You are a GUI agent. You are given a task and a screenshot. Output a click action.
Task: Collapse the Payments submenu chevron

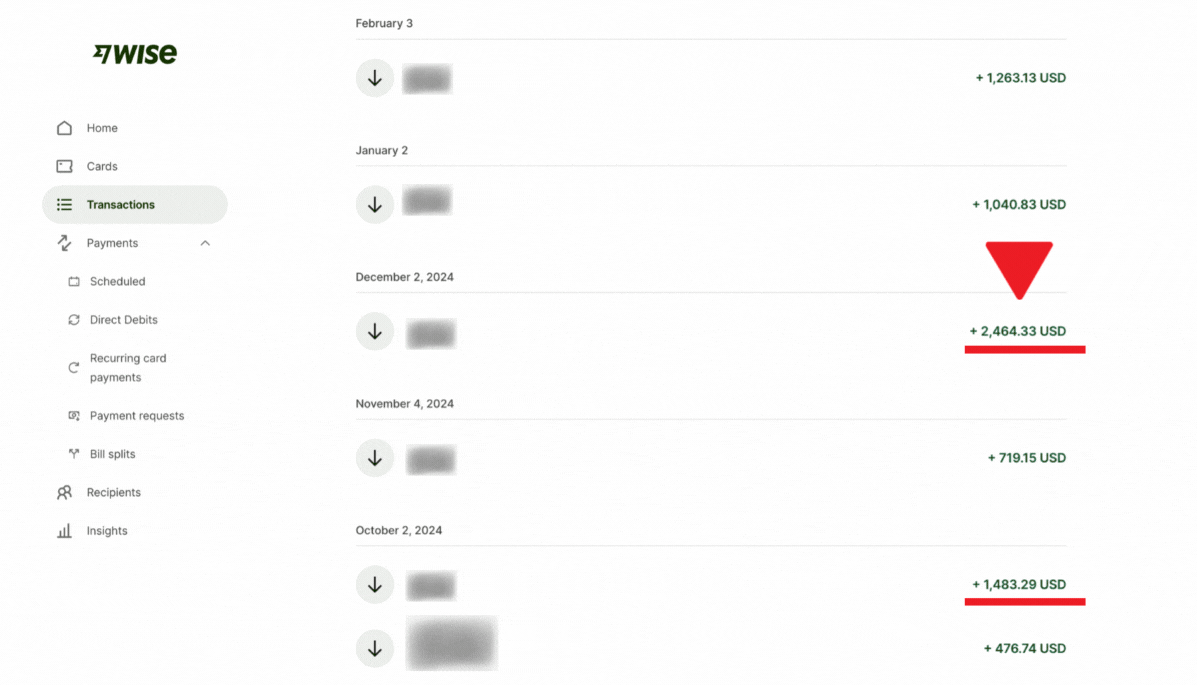pyautogui.click(x=205, y=243)
